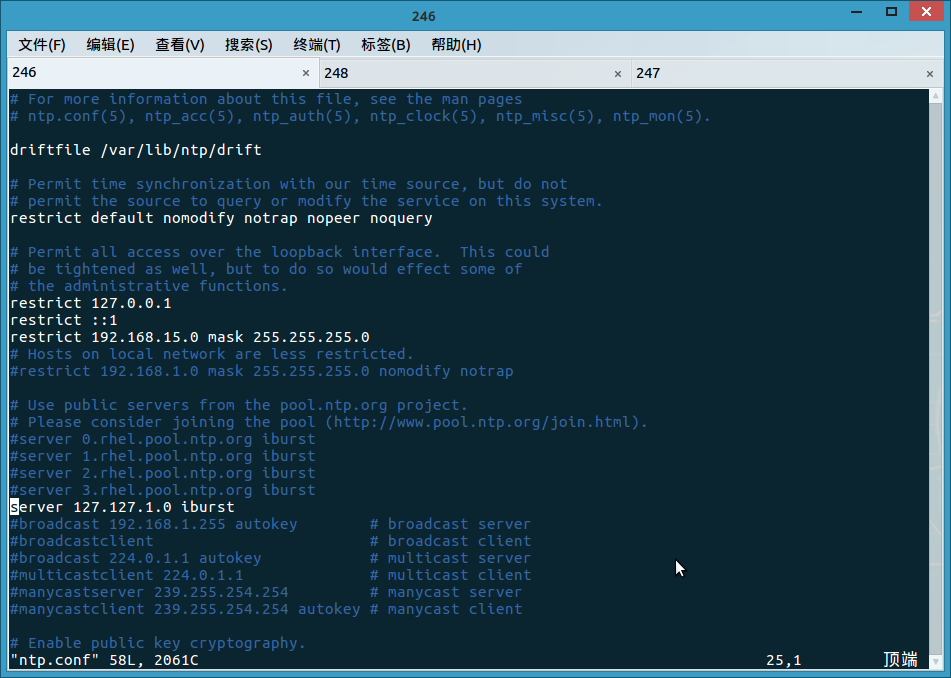Click the 'ntp.conf(5), ntp_acc(5)' comment line
Image resolution: width=951 pixels, height=678 pixels.
click(360, 116)
